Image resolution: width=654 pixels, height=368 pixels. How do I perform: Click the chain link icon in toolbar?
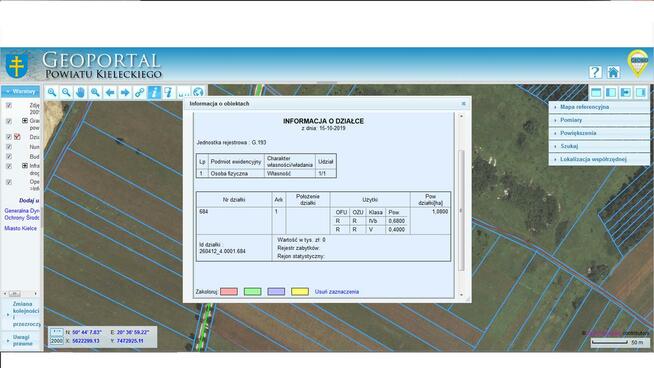point(139,92)
